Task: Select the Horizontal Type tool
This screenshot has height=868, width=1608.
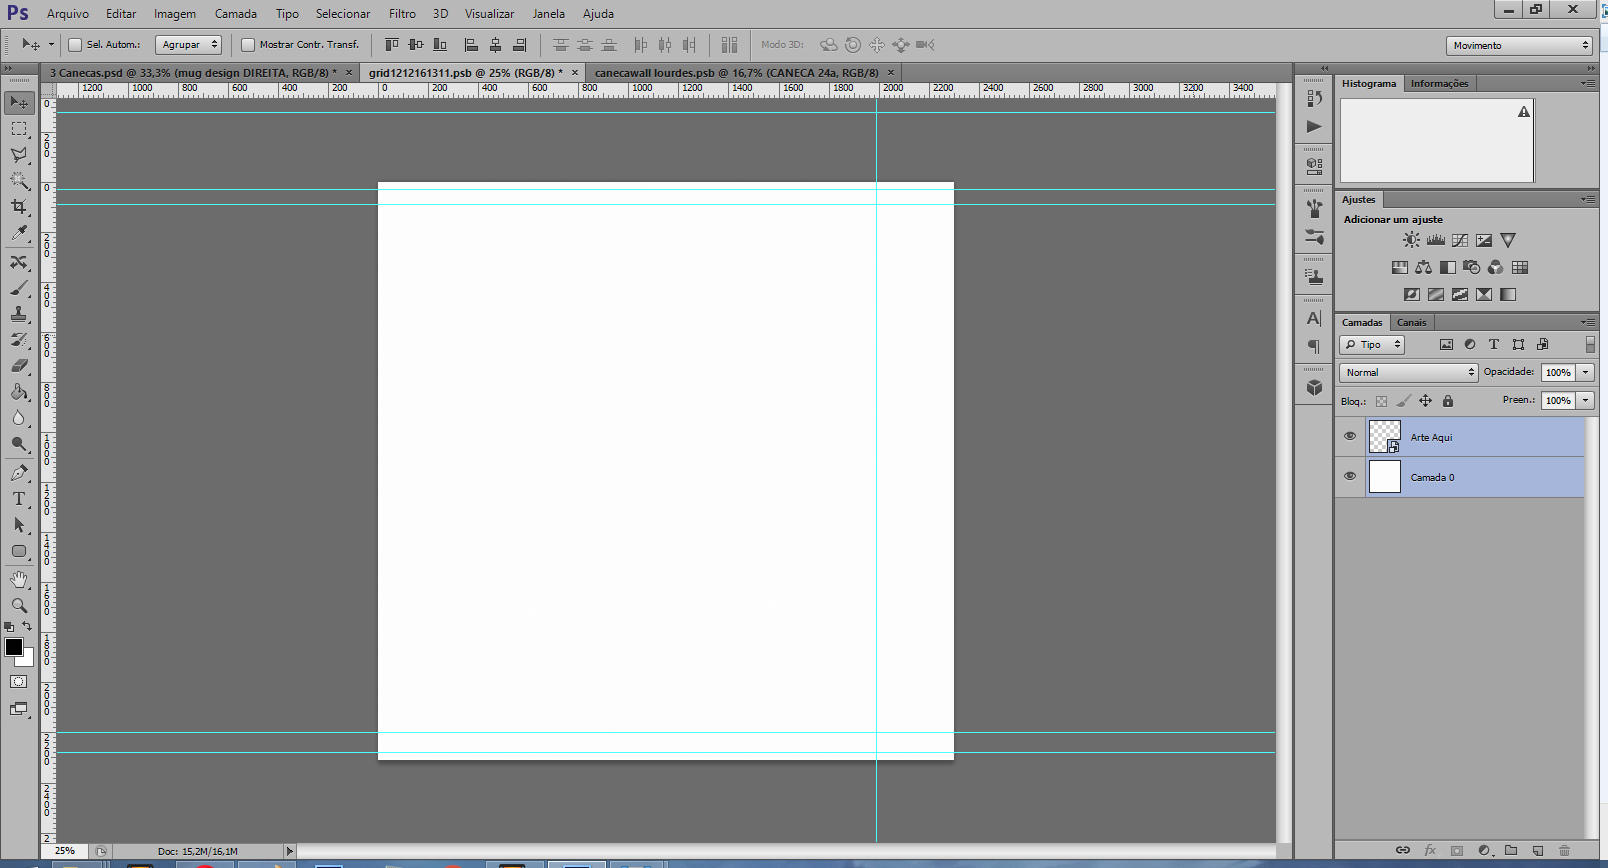Action: (x=19, y=499)
